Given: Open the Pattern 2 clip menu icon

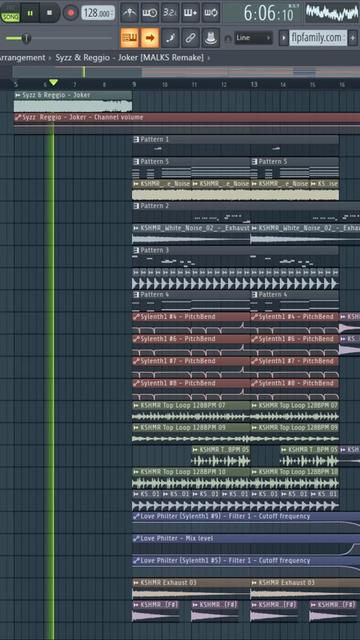Looking at the screenshot, I should [x=136, y=206].
